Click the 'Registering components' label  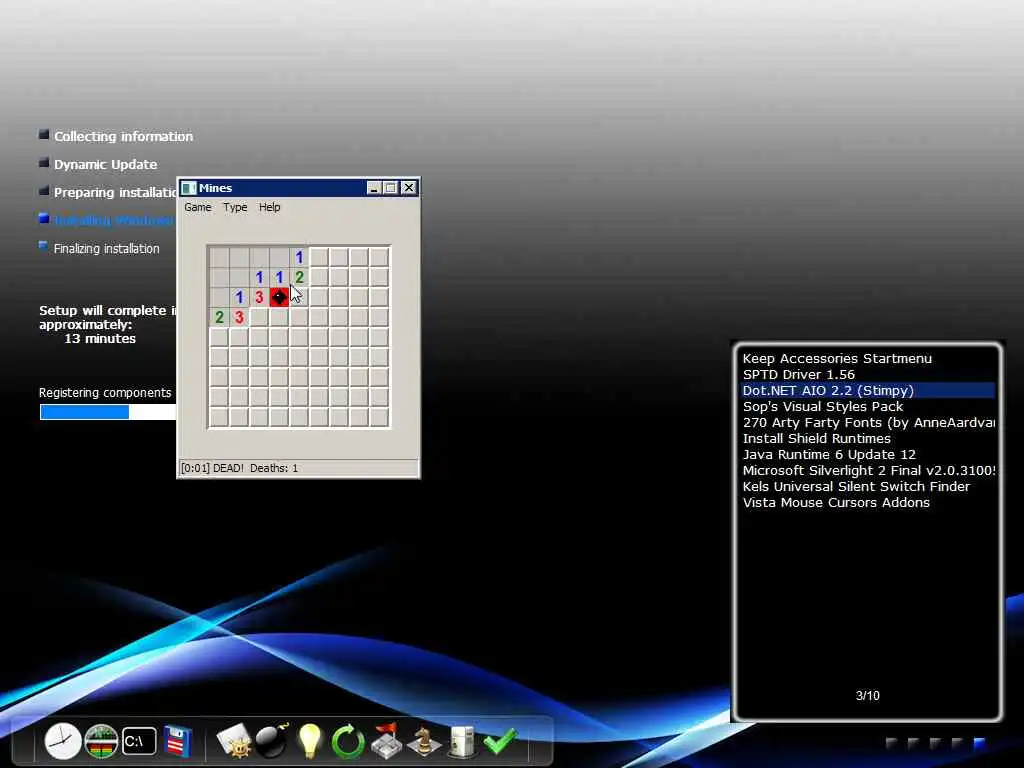[105, 392]
